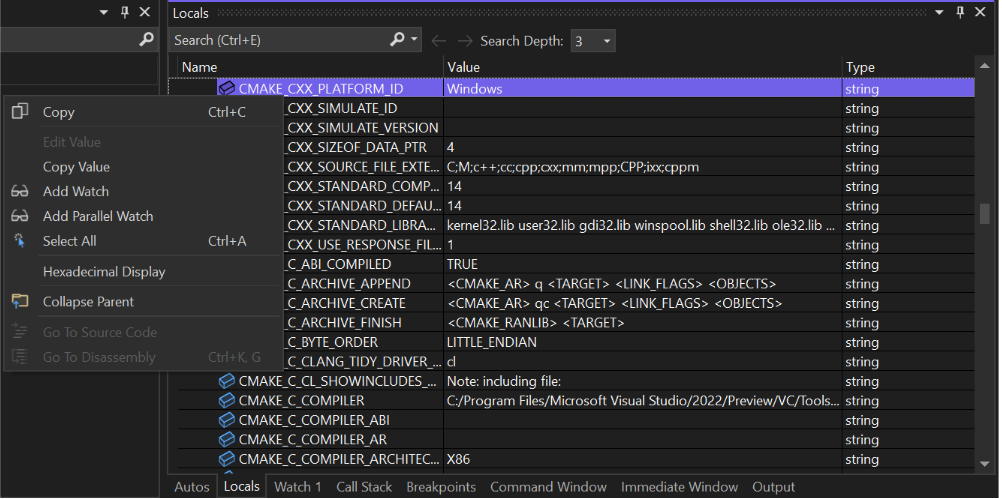Choose Copy Value from the context menu
The image size is (1002, 499).
[x=76, y=167]
